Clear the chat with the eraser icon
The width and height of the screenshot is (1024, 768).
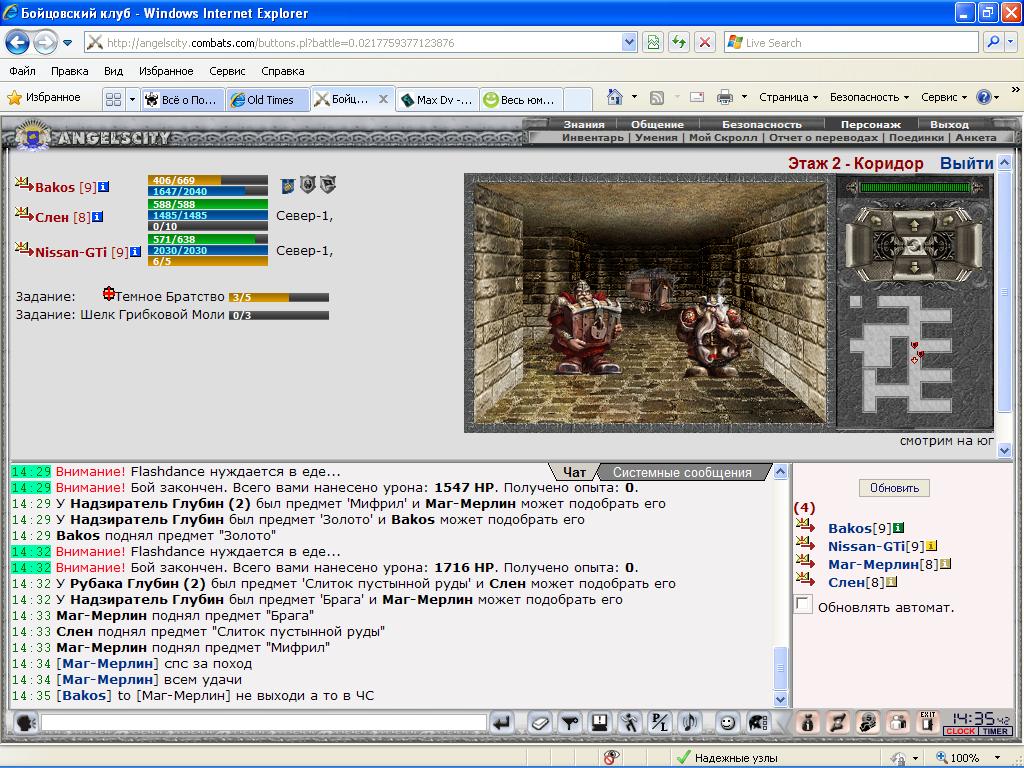pyautogui.click(x=539, y=723)
